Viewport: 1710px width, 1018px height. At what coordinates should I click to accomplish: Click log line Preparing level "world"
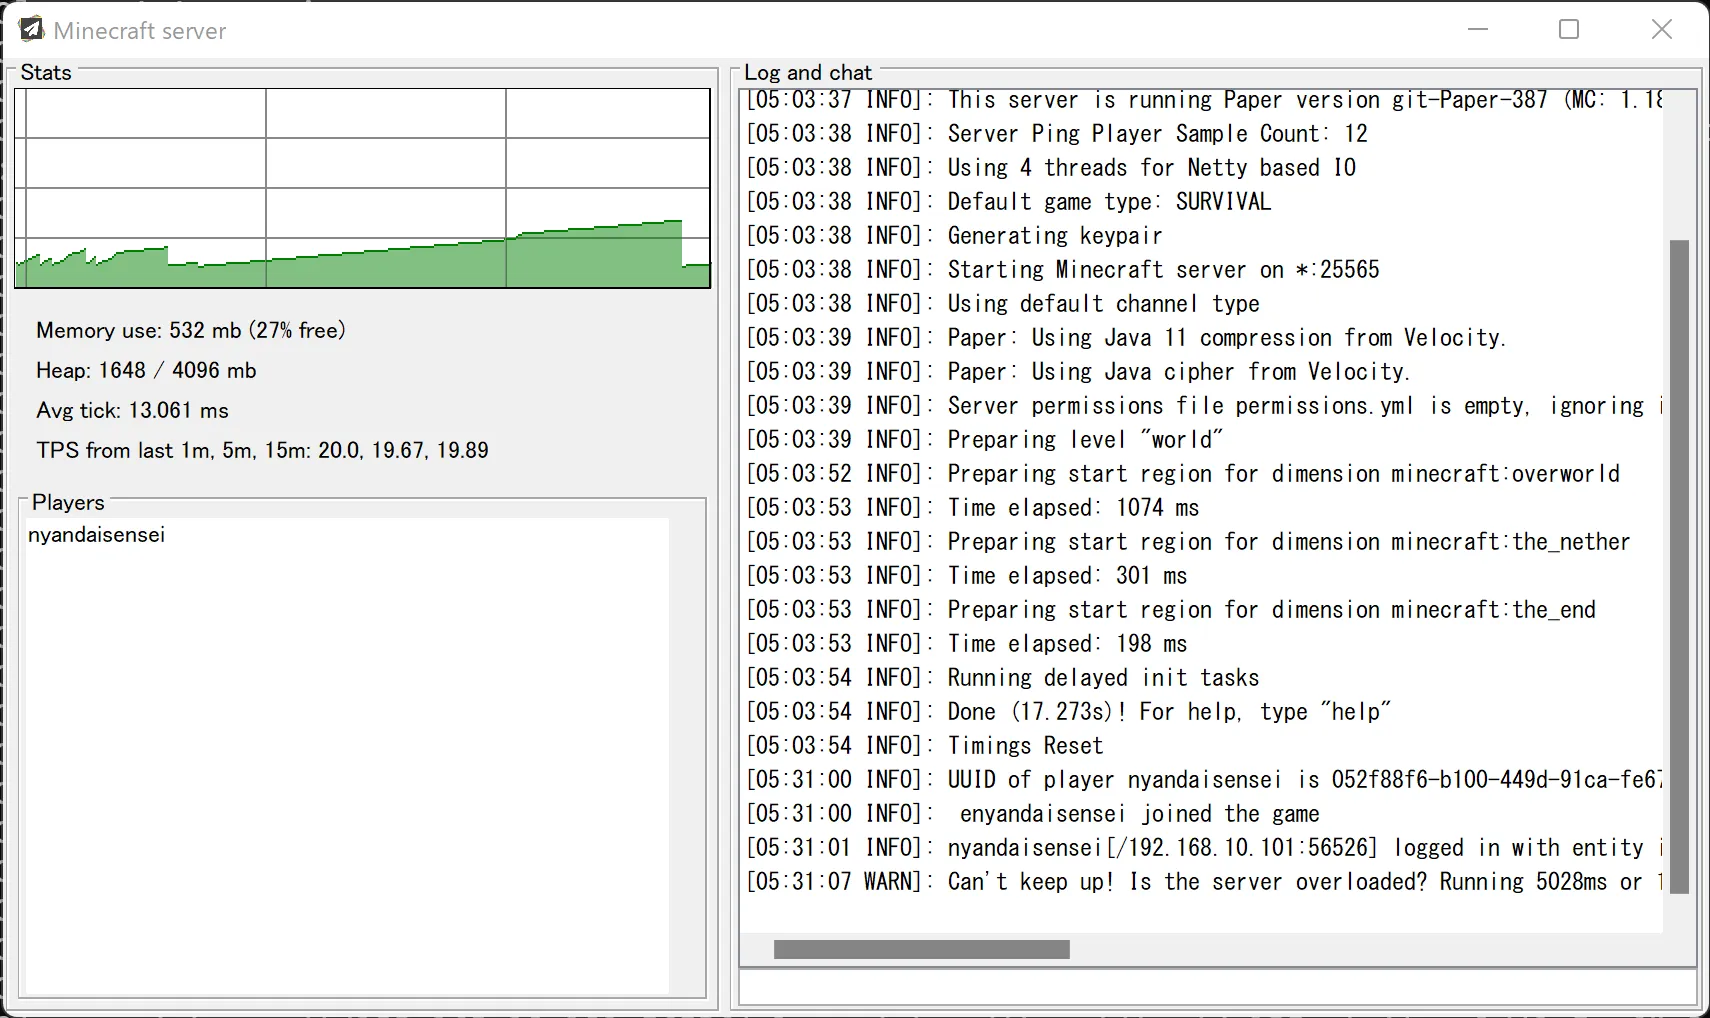985,440
